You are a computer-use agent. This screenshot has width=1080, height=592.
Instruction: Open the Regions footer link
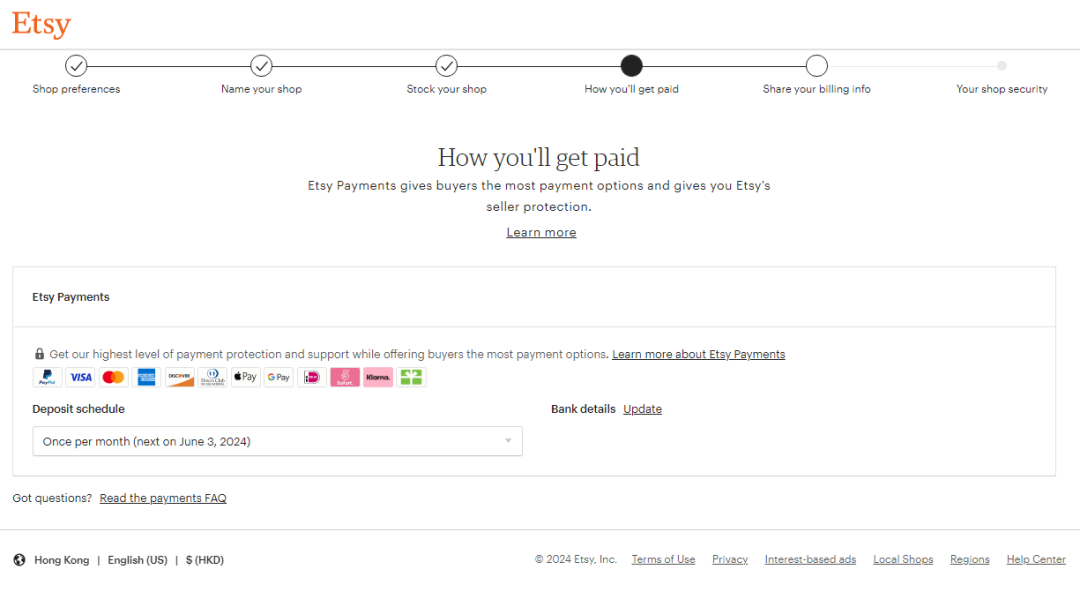pyautogui.click(x=970, y=560)
